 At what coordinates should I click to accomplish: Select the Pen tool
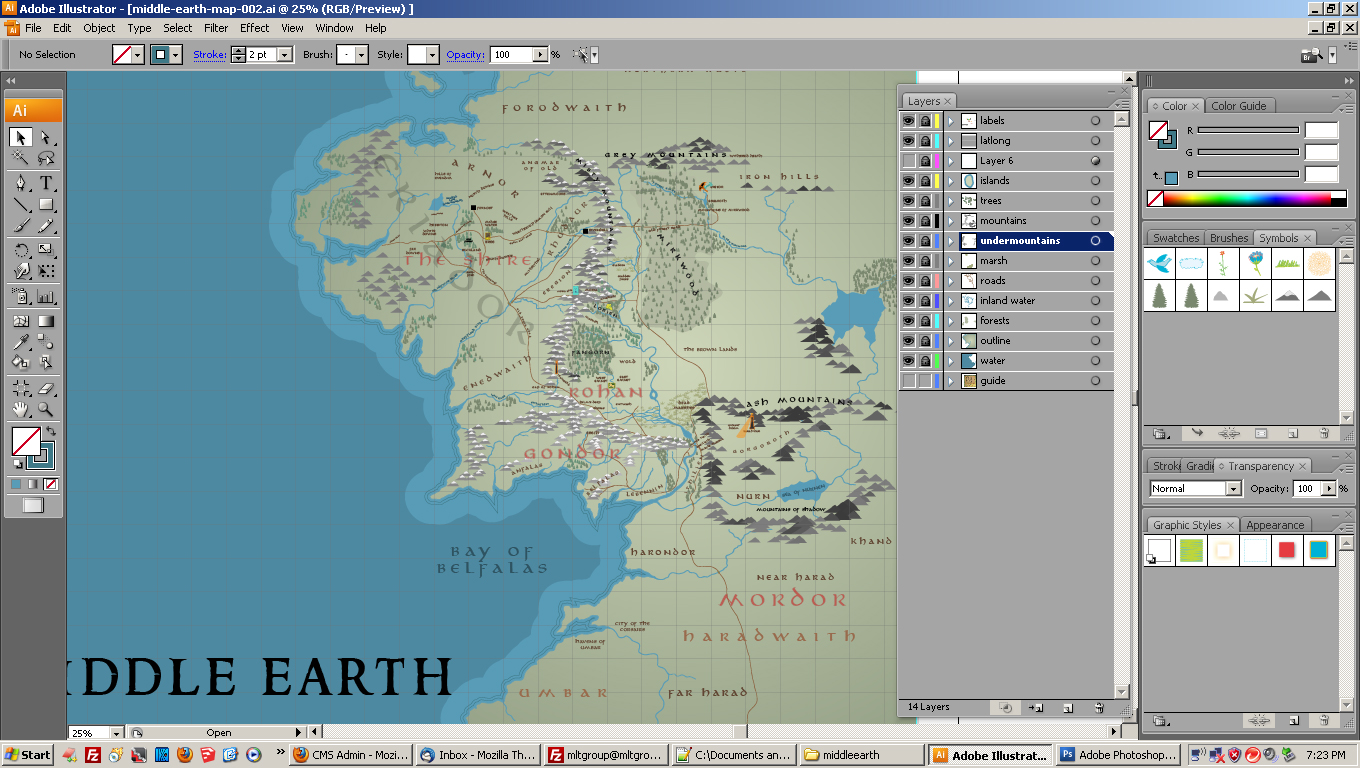[21, 184]
